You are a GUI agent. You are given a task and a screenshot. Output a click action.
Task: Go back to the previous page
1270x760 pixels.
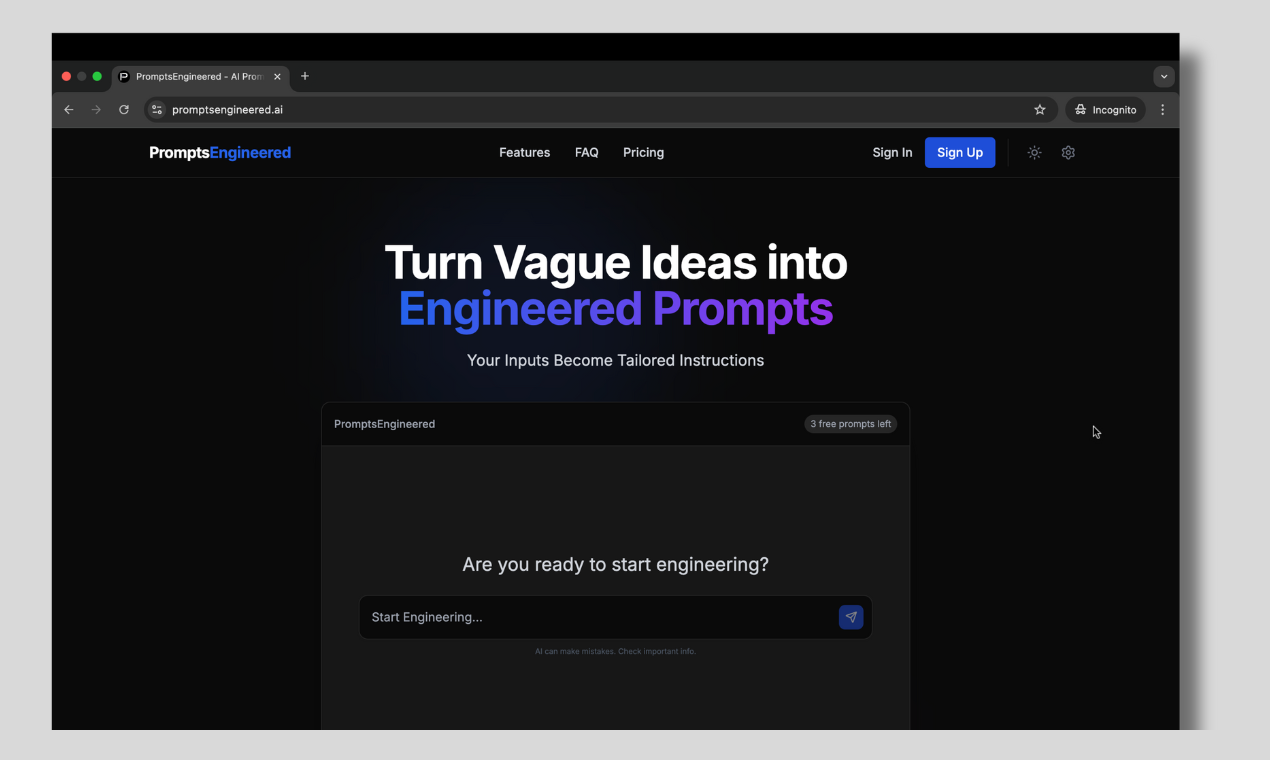tap(69, 110)
